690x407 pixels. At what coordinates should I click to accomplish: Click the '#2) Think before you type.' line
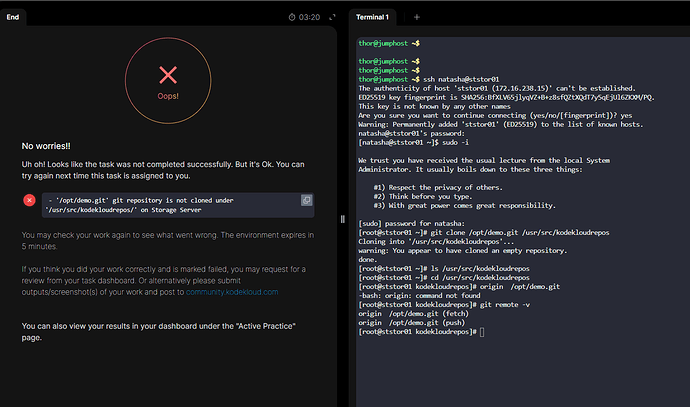point(423,196)
